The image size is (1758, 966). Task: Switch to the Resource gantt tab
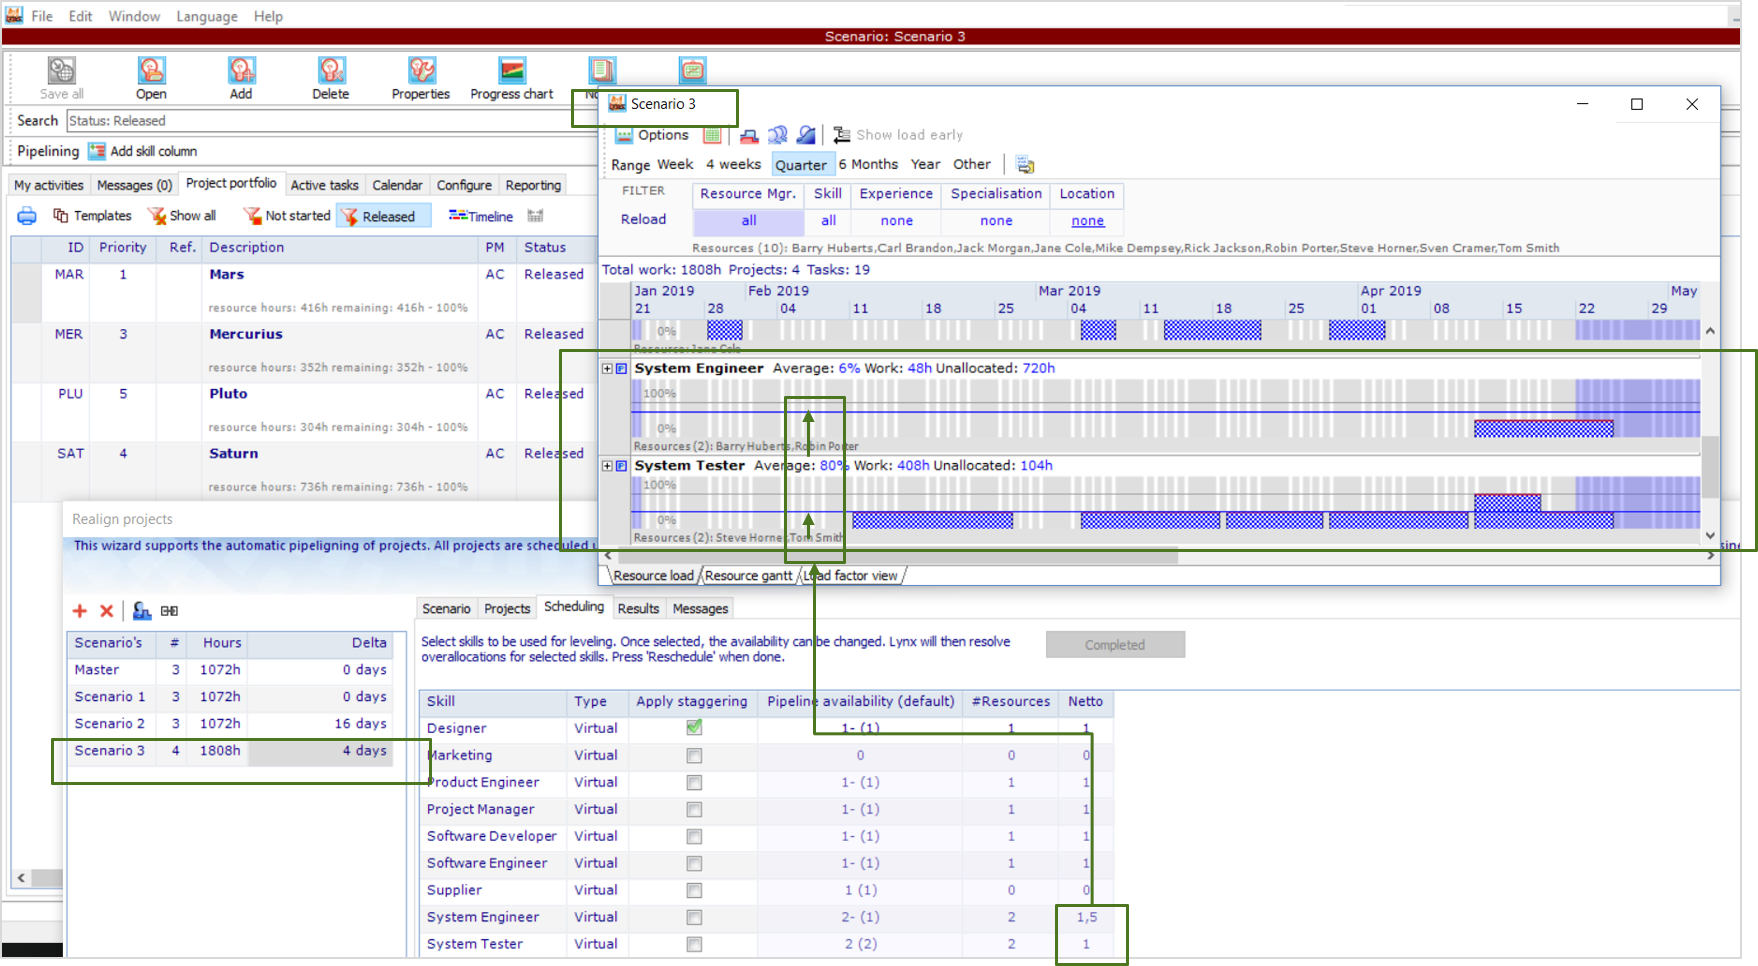[x=749, y=576]
